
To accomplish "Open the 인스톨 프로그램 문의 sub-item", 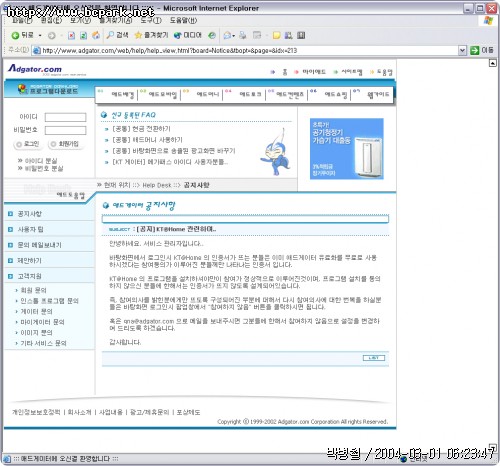I will pyautogui.click(x=49, y=301).
